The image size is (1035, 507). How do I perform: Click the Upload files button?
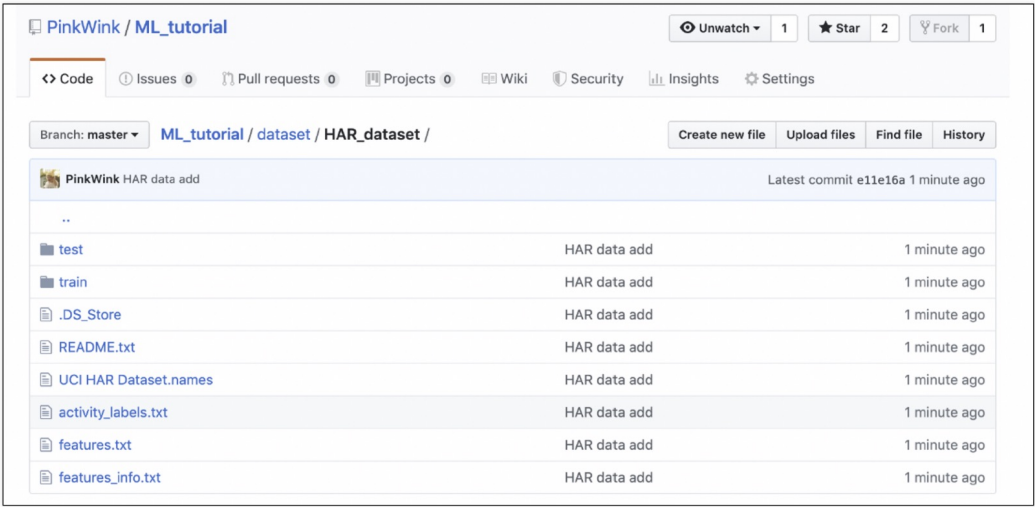point(820,135)
